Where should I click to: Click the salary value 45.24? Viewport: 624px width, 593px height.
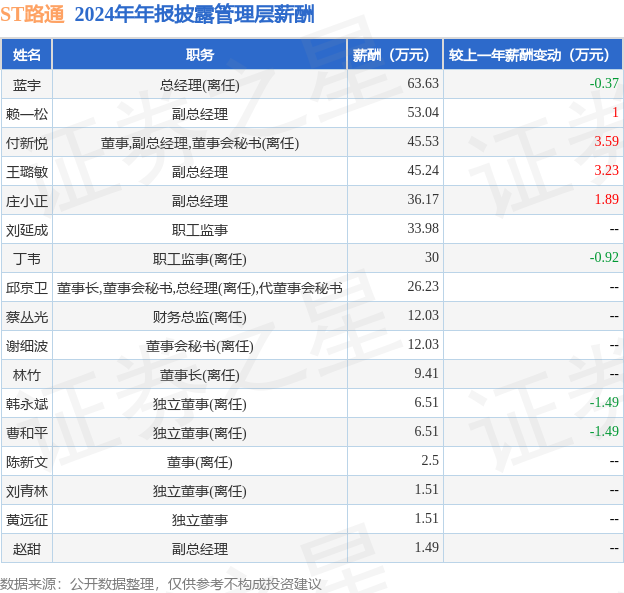point(423,171)
